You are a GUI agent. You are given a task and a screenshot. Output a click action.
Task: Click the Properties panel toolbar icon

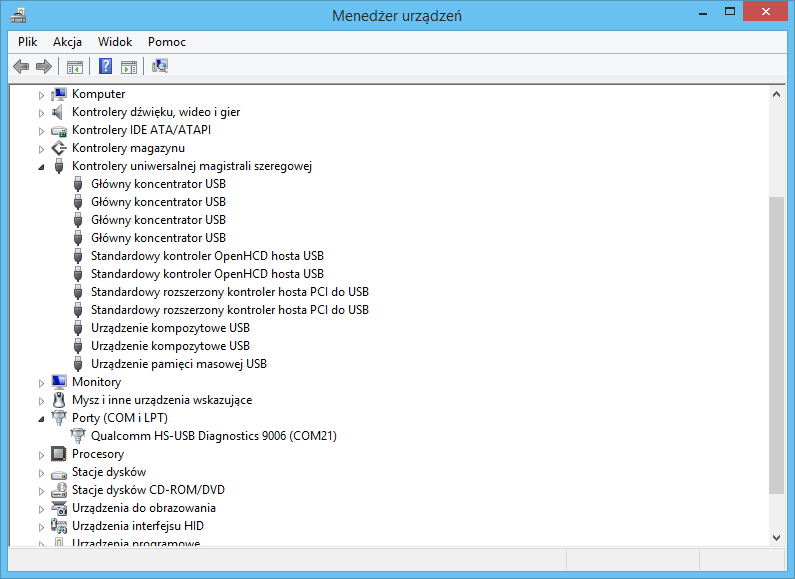pos(129,67)
